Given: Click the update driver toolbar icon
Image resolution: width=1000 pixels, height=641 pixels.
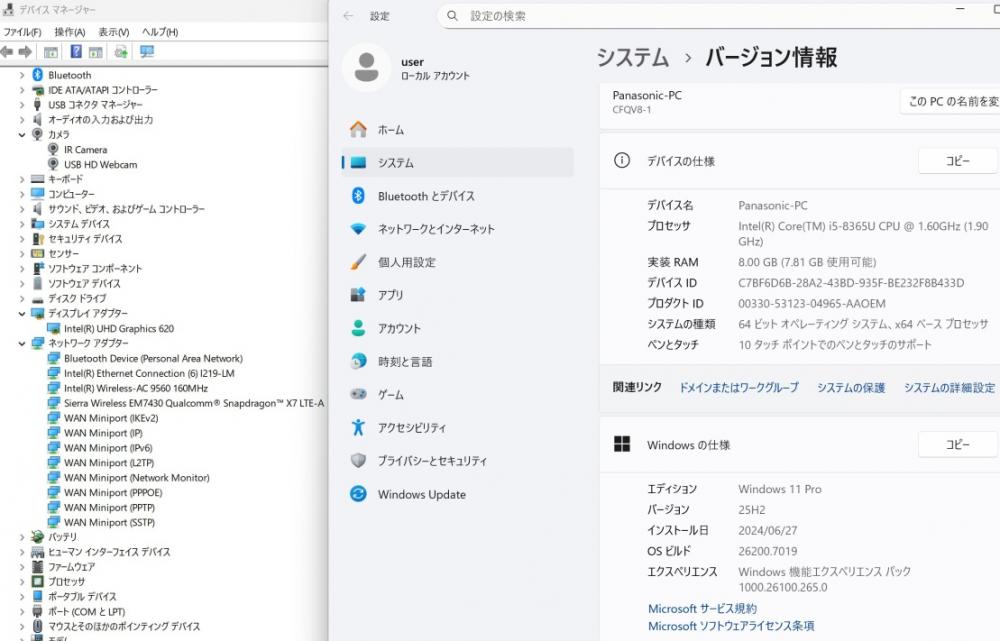Looking at the screenshot, I should (x=121, y=52).
